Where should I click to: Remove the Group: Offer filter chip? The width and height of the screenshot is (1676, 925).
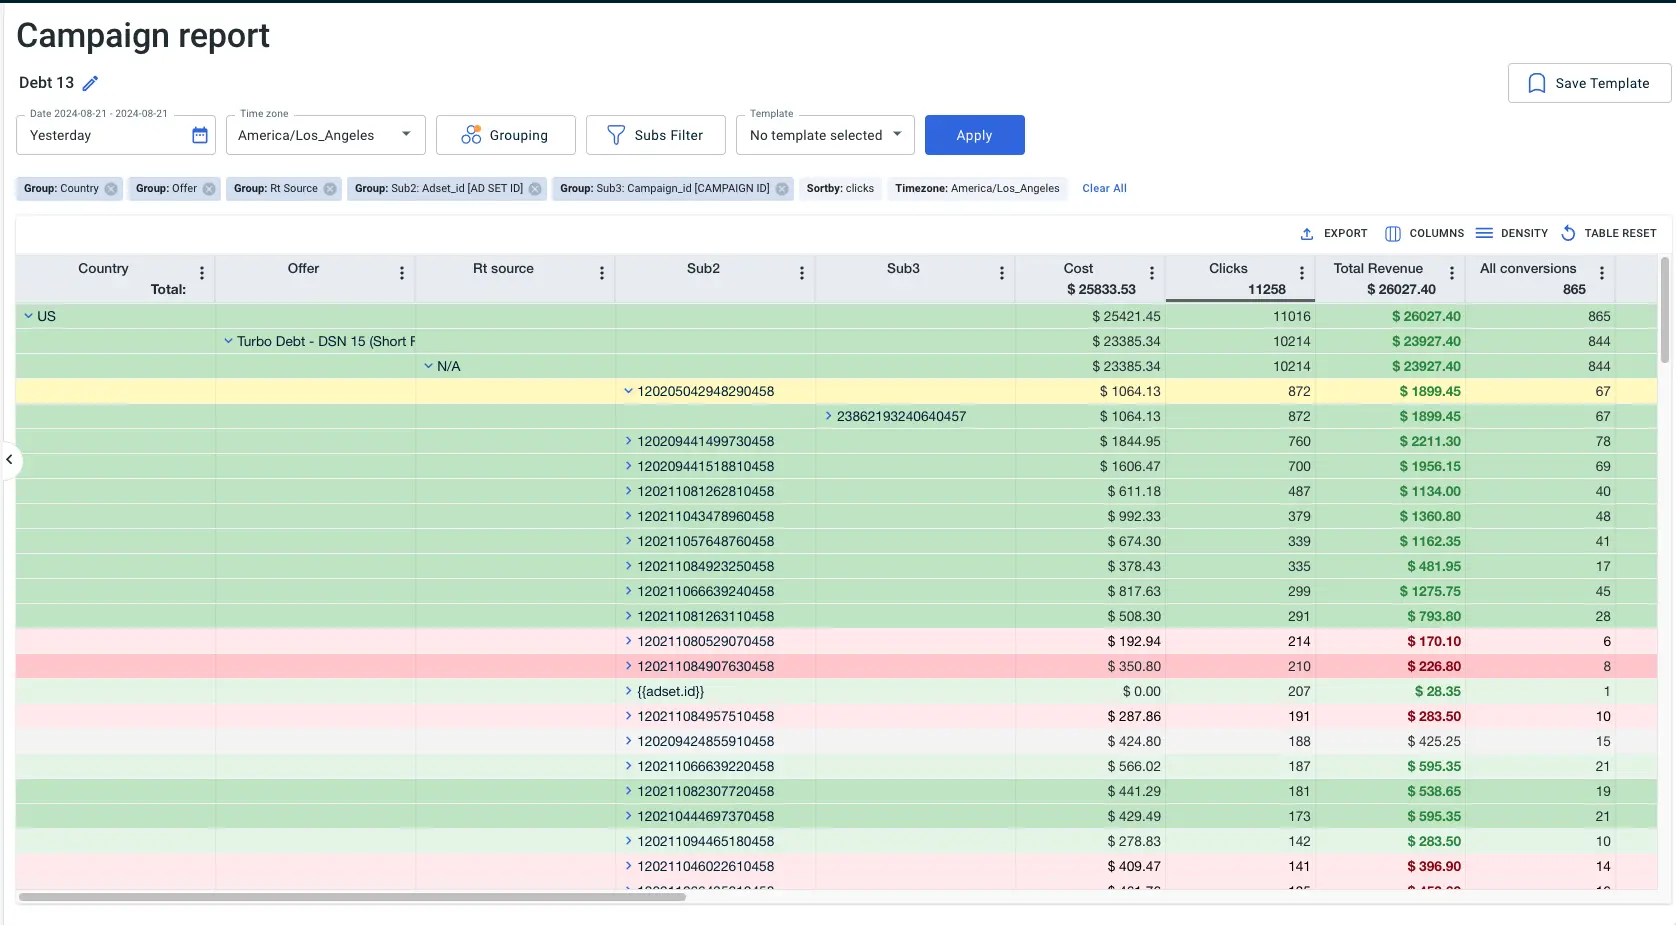pos(209,189)
